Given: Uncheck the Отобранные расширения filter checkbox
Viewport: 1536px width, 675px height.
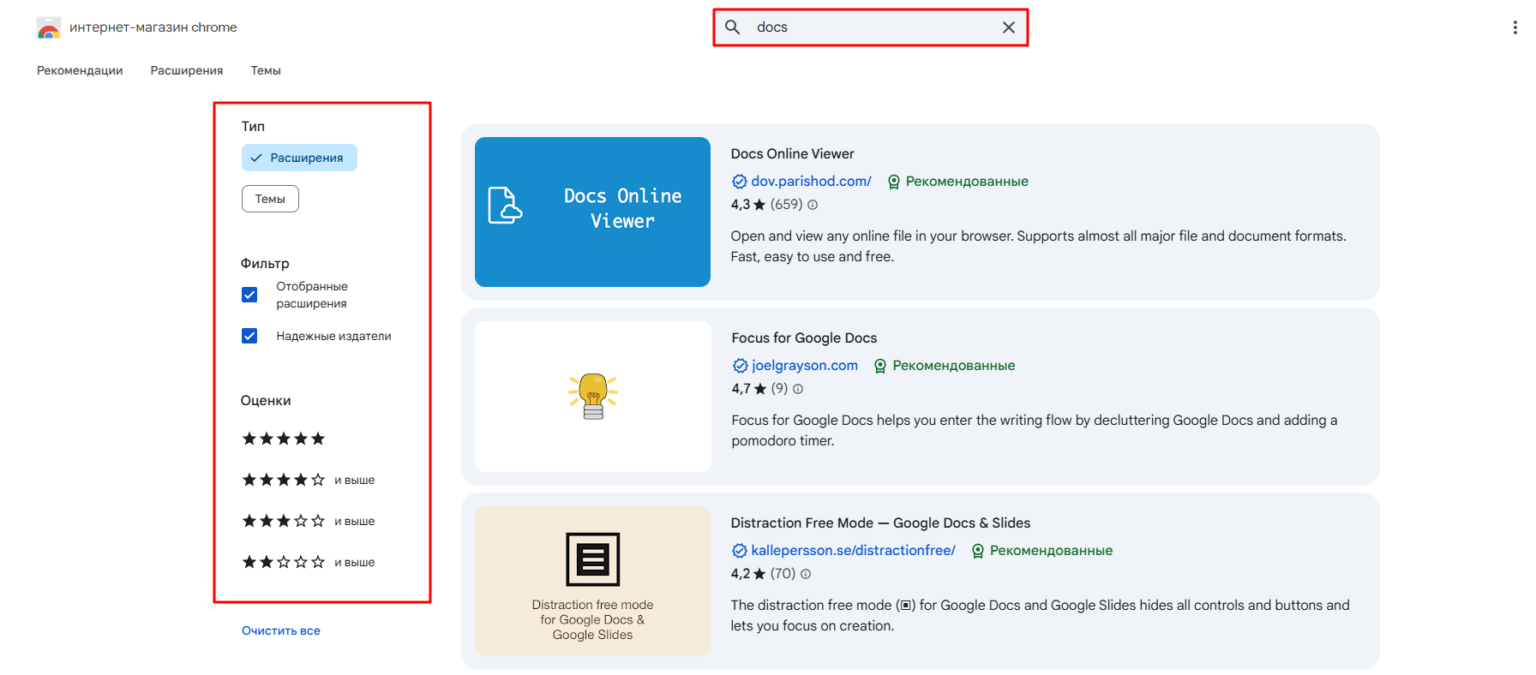Looking at the screenshot, I should (250, 295).
